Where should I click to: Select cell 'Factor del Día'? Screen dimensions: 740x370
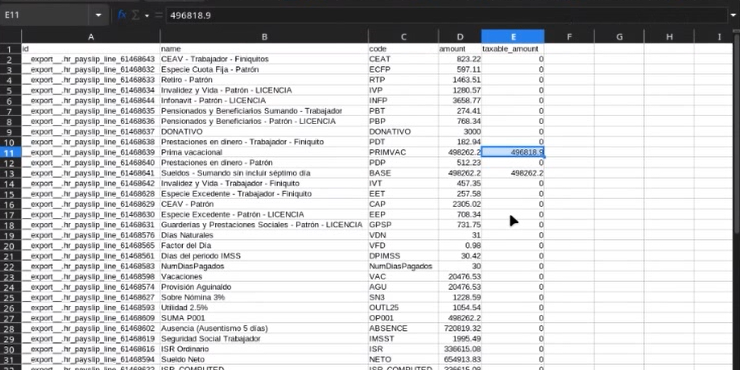pos(264,245)
